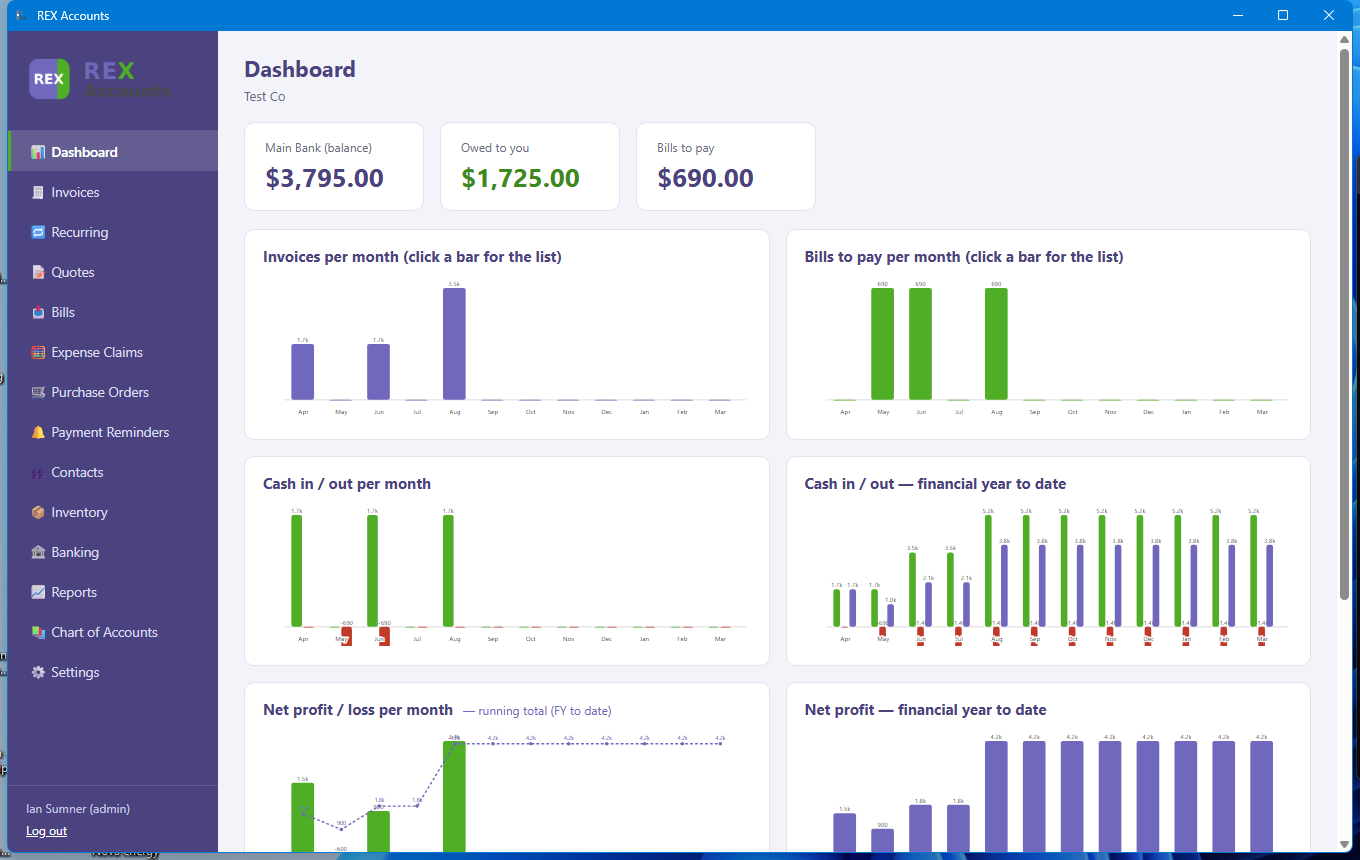Click the Bills inbox icon
Image resolution: width=1360 pixels, height=860 pixels.
(x=38, y=312)
